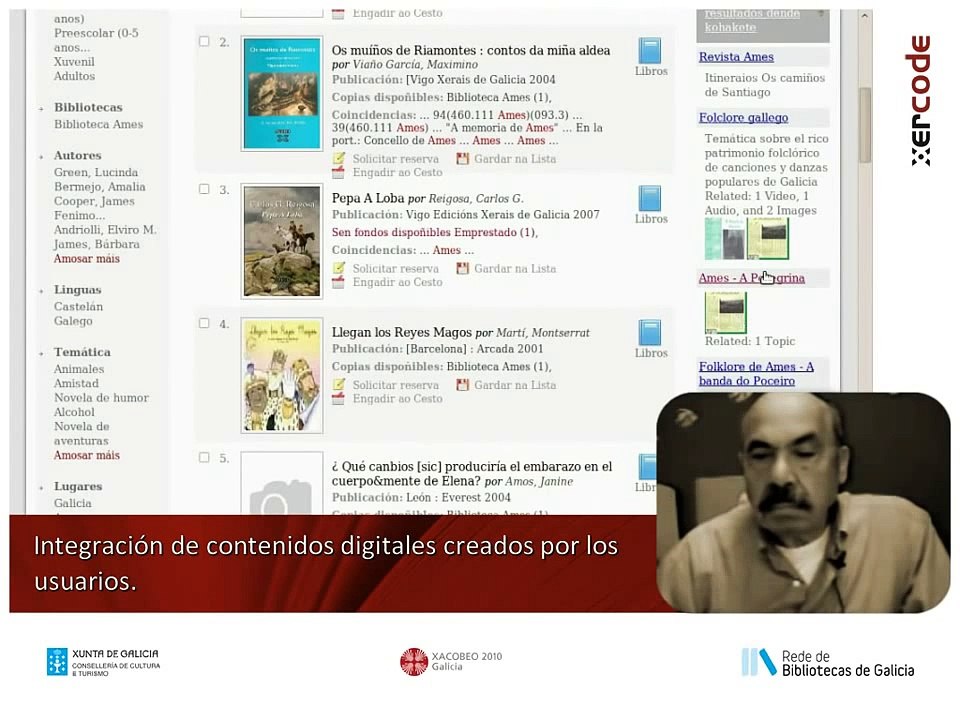The image size is (960, 720).
Task: Click the Xacobeo 2010 Galicia logo
Action: 451,662
